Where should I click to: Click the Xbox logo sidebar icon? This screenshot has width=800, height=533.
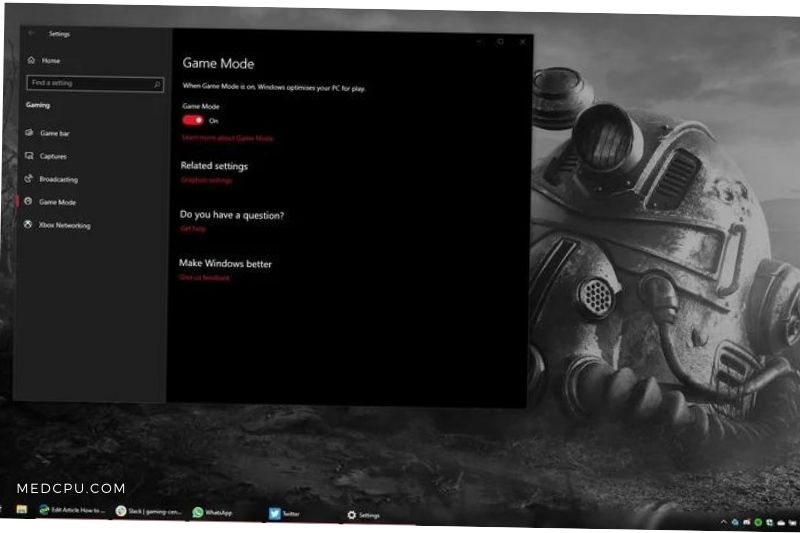[x=28, y=224]
